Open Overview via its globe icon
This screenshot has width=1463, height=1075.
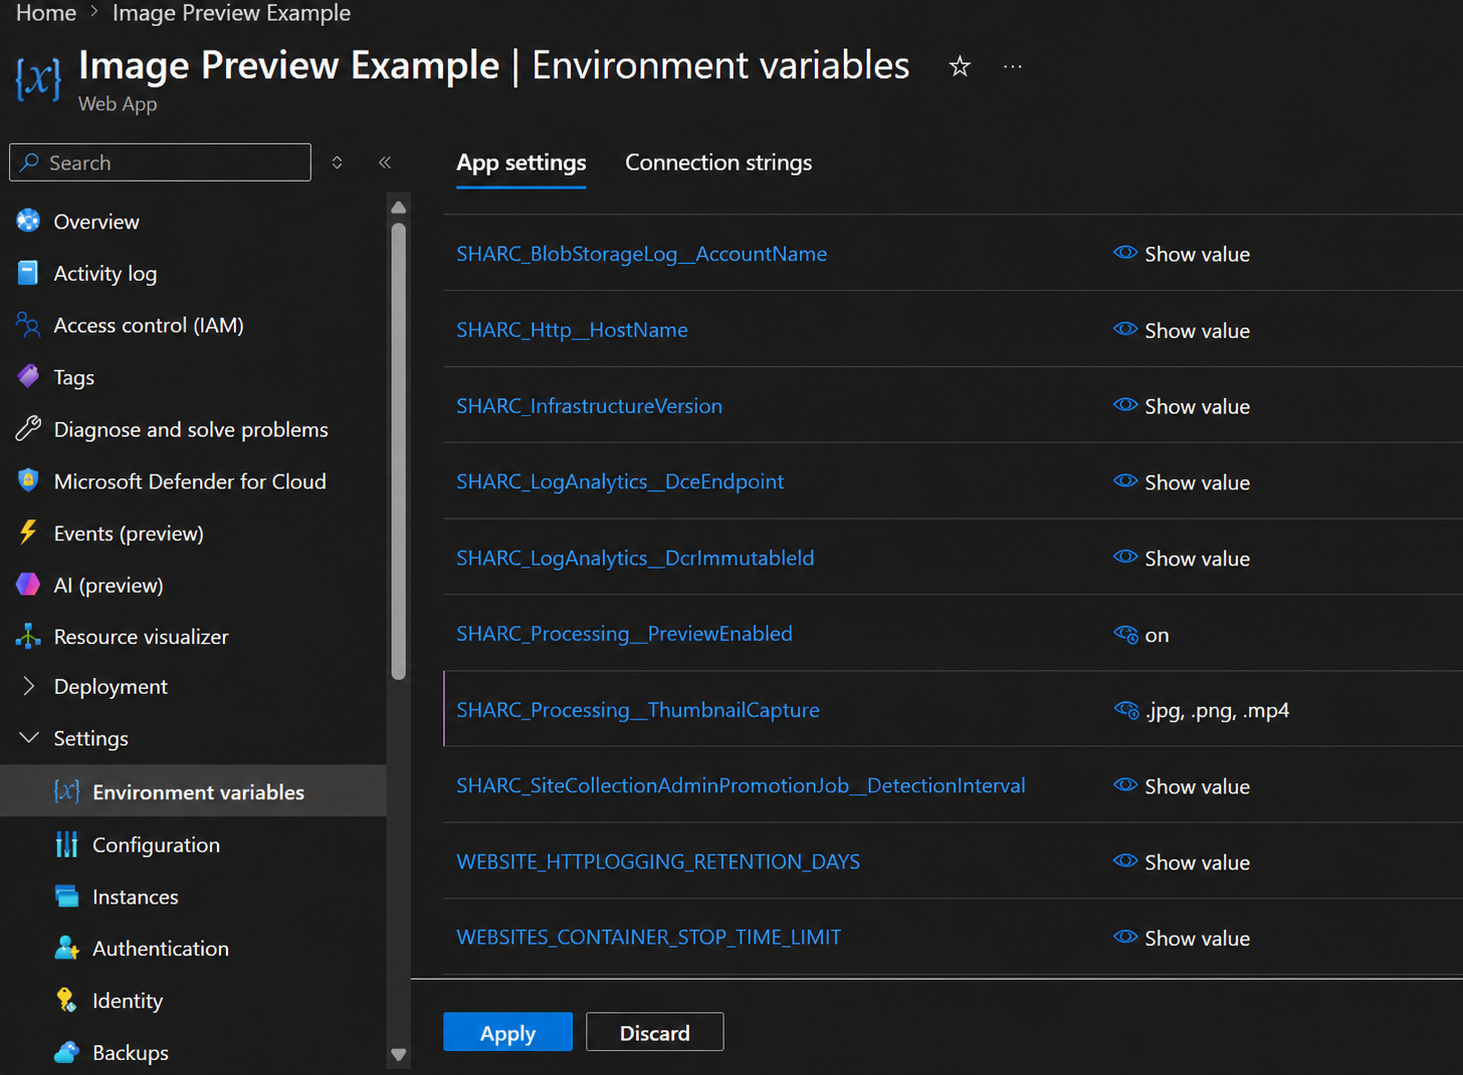(28, 221)
